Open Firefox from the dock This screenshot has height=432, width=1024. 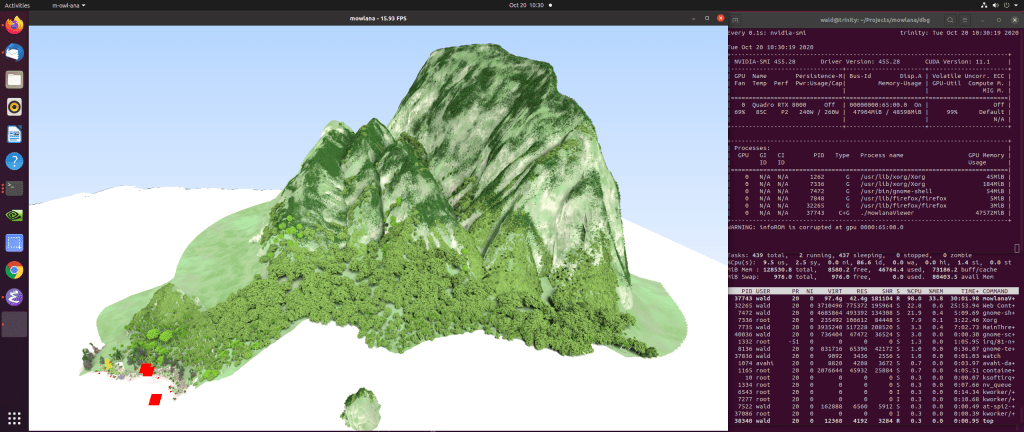point(14,26)
